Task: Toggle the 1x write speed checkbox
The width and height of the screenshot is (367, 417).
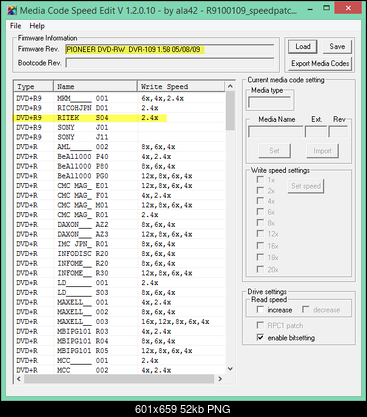Action: tap(260, 180)
